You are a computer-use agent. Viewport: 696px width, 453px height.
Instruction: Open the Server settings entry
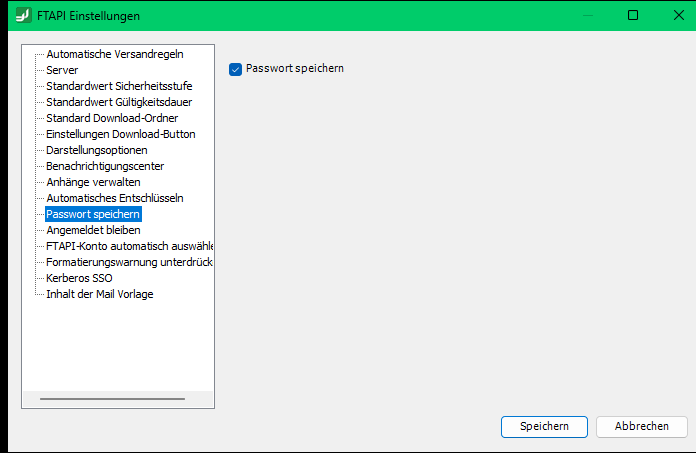[x=62, y=70]
